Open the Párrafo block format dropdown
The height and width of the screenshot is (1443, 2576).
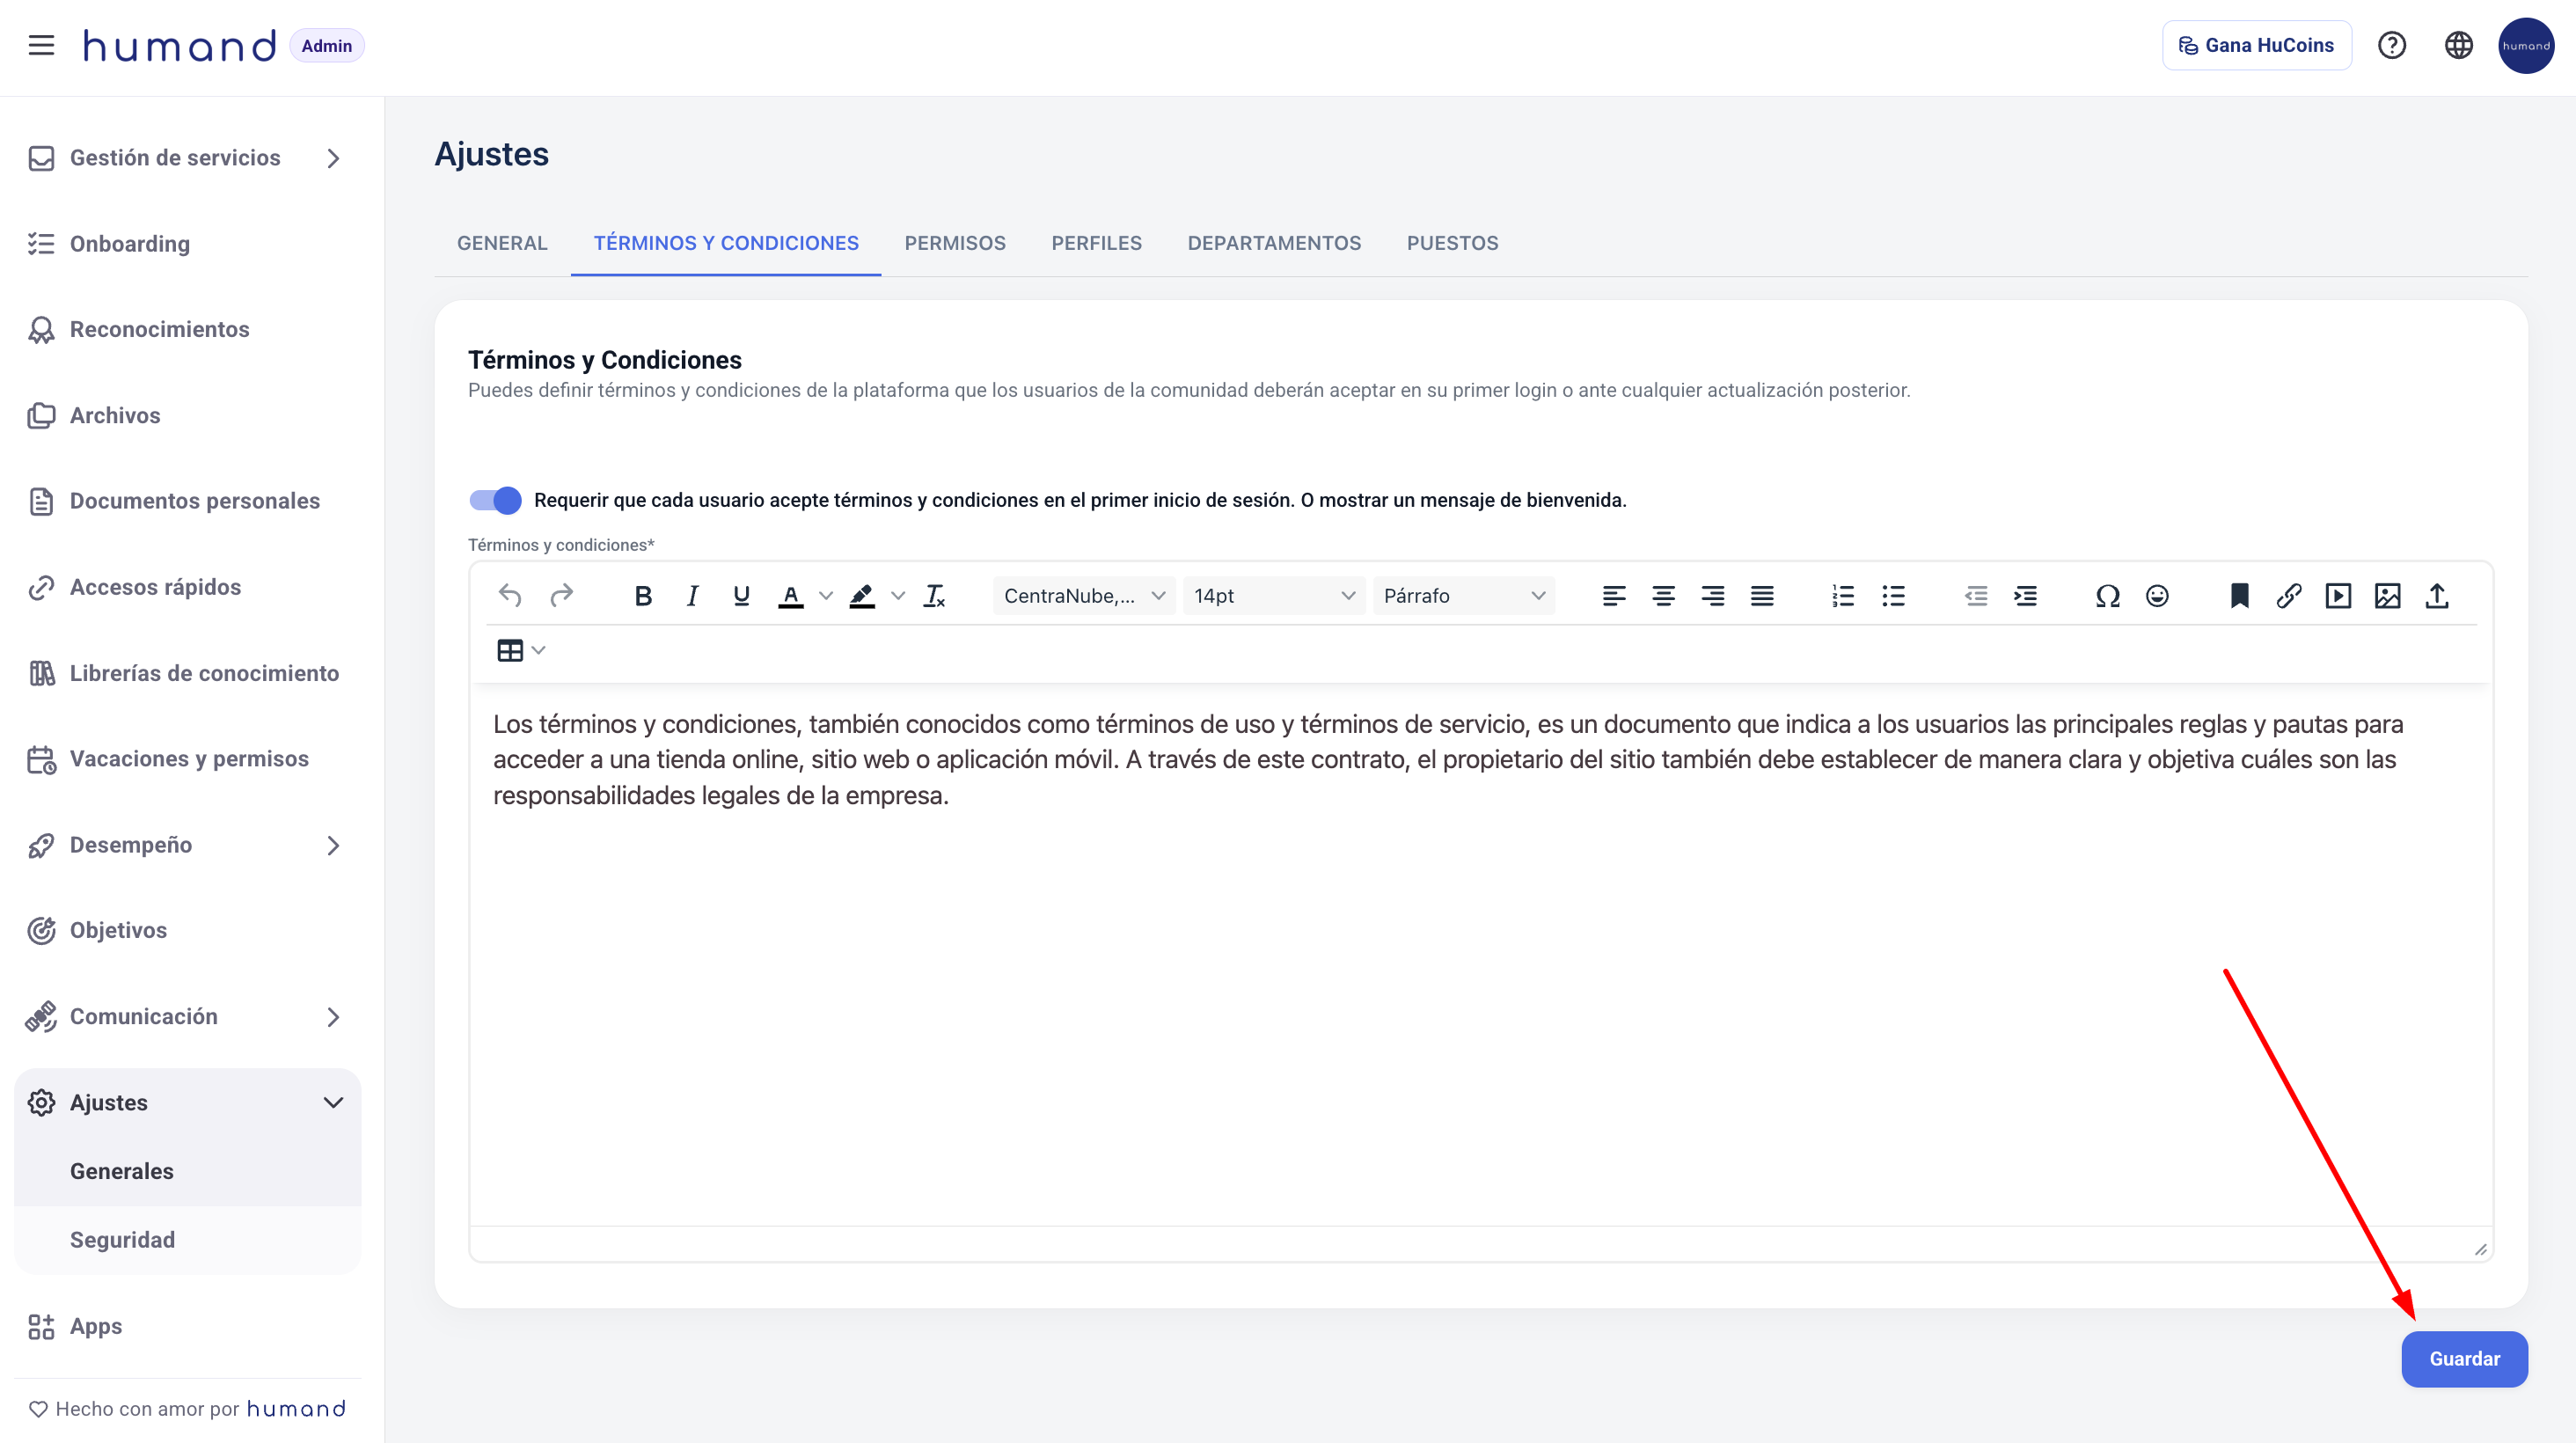[x=1464, y=596]
